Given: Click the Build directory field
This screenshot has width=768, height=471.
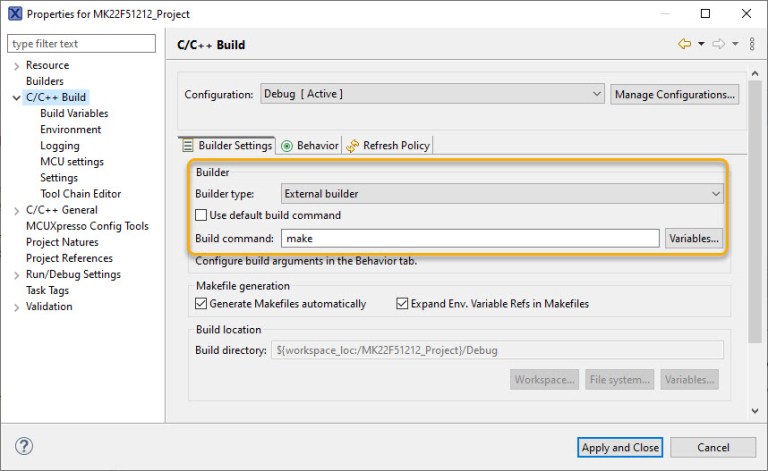Looking at the screenshot, I should point(497,350).
